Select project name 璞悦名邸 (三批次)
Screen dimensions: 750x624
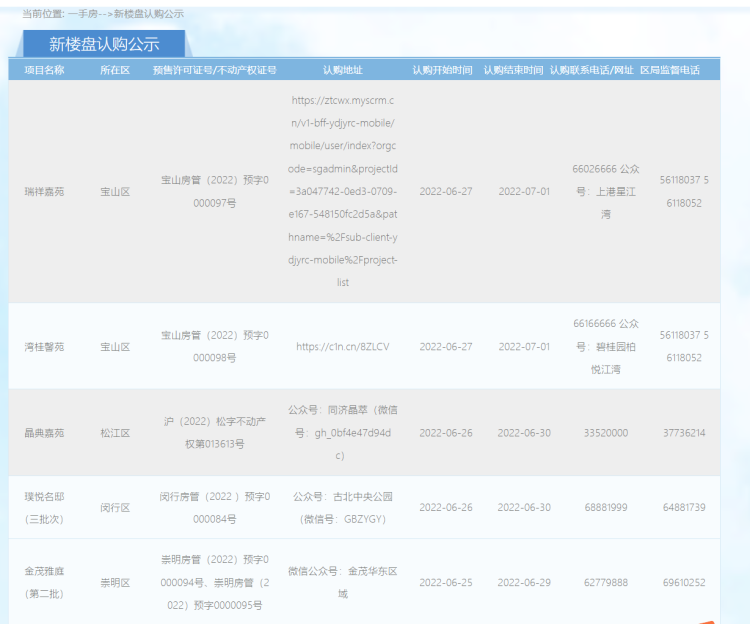pos(44,508)
